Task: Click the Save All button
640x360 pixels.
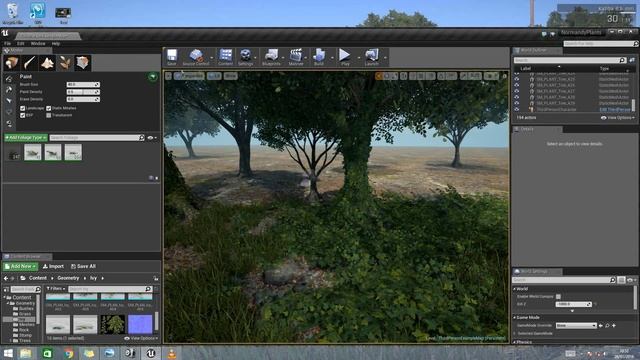Action: [x=83, y=267]
